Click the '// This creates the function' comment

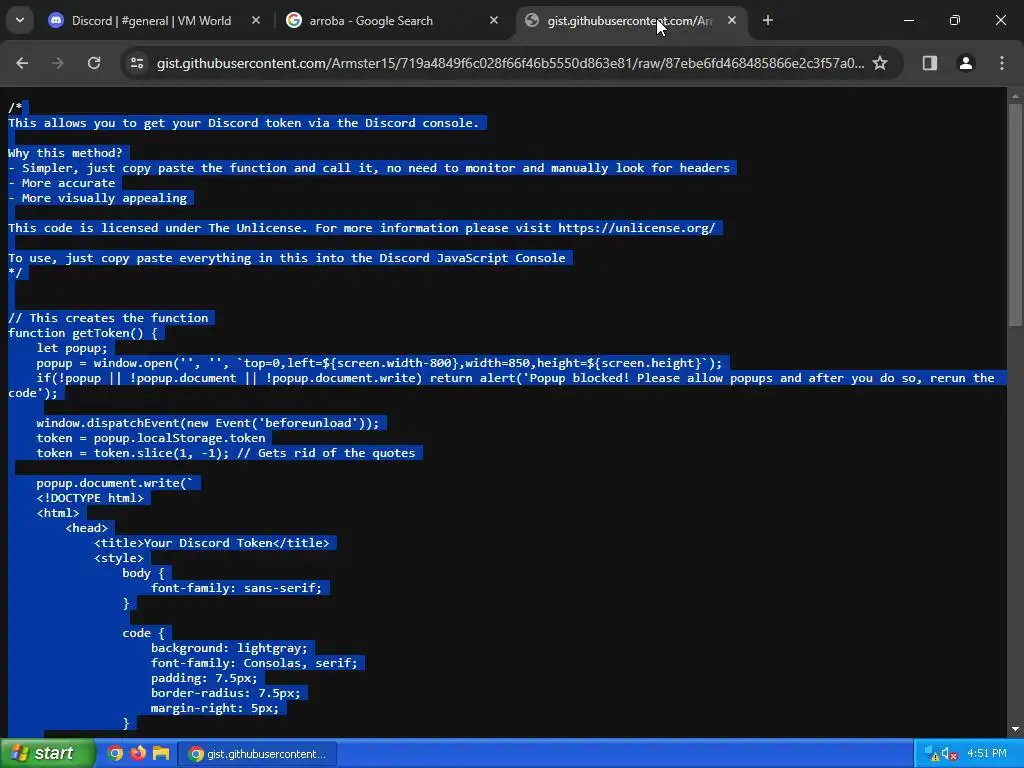(x=108, y=318)
